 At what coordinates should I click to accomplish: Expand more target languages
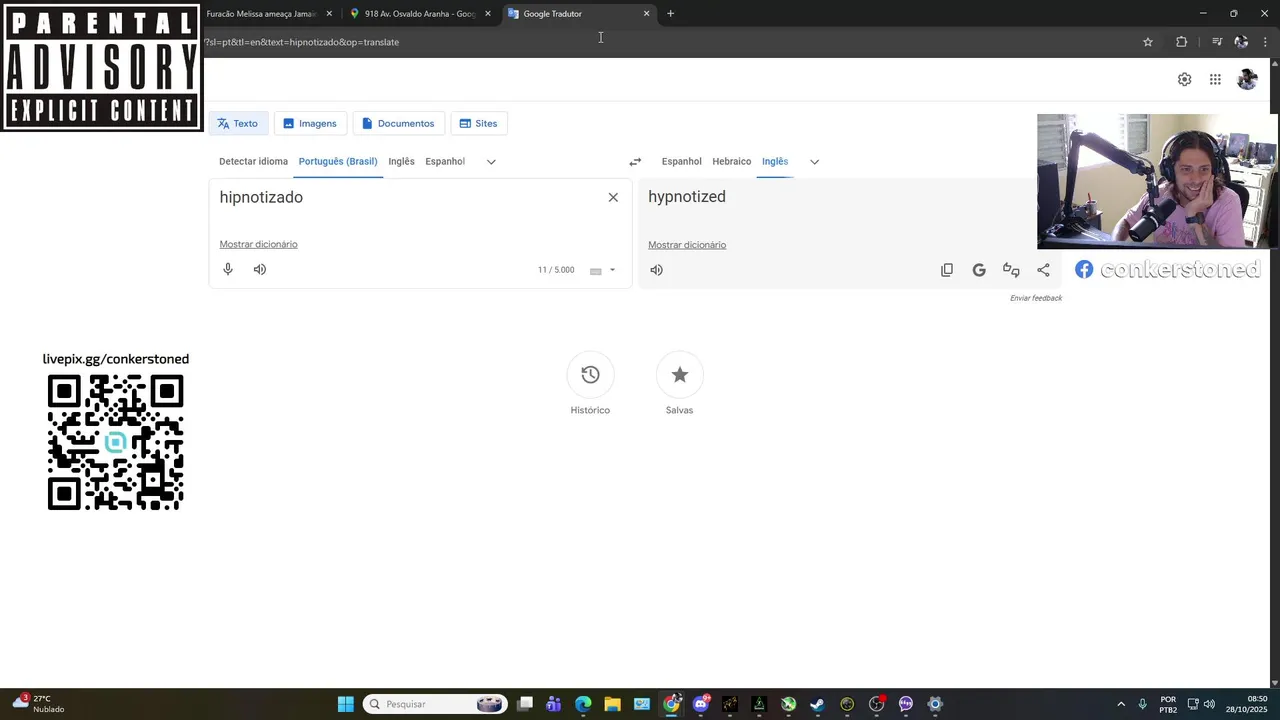pyautogui.click(x=814, y=162)
